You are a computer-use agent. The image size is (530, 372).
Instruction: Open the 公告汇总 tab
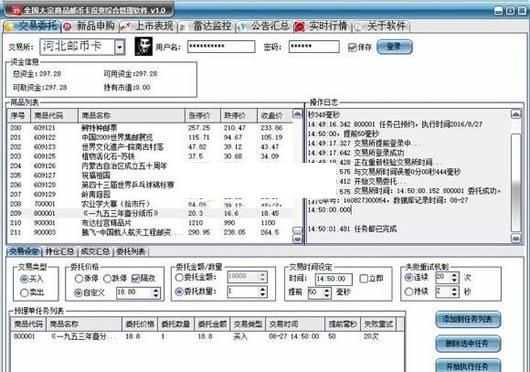(264, 26)
